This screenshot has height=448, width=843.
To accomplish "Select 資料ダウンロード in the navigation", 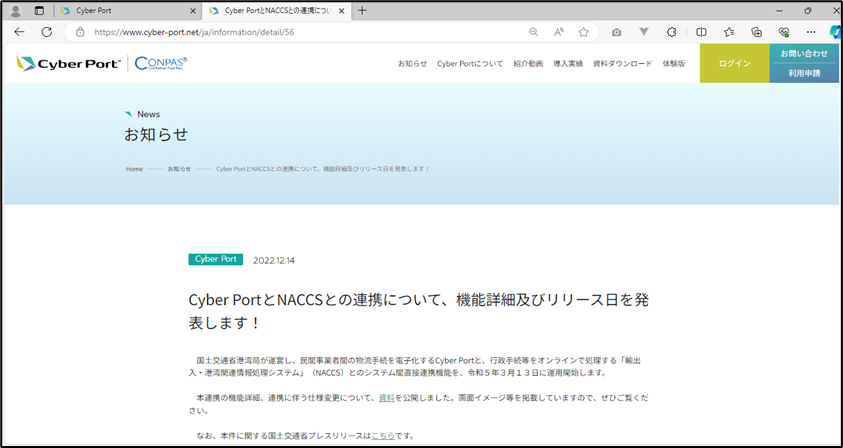I will [x=622, y=64].
